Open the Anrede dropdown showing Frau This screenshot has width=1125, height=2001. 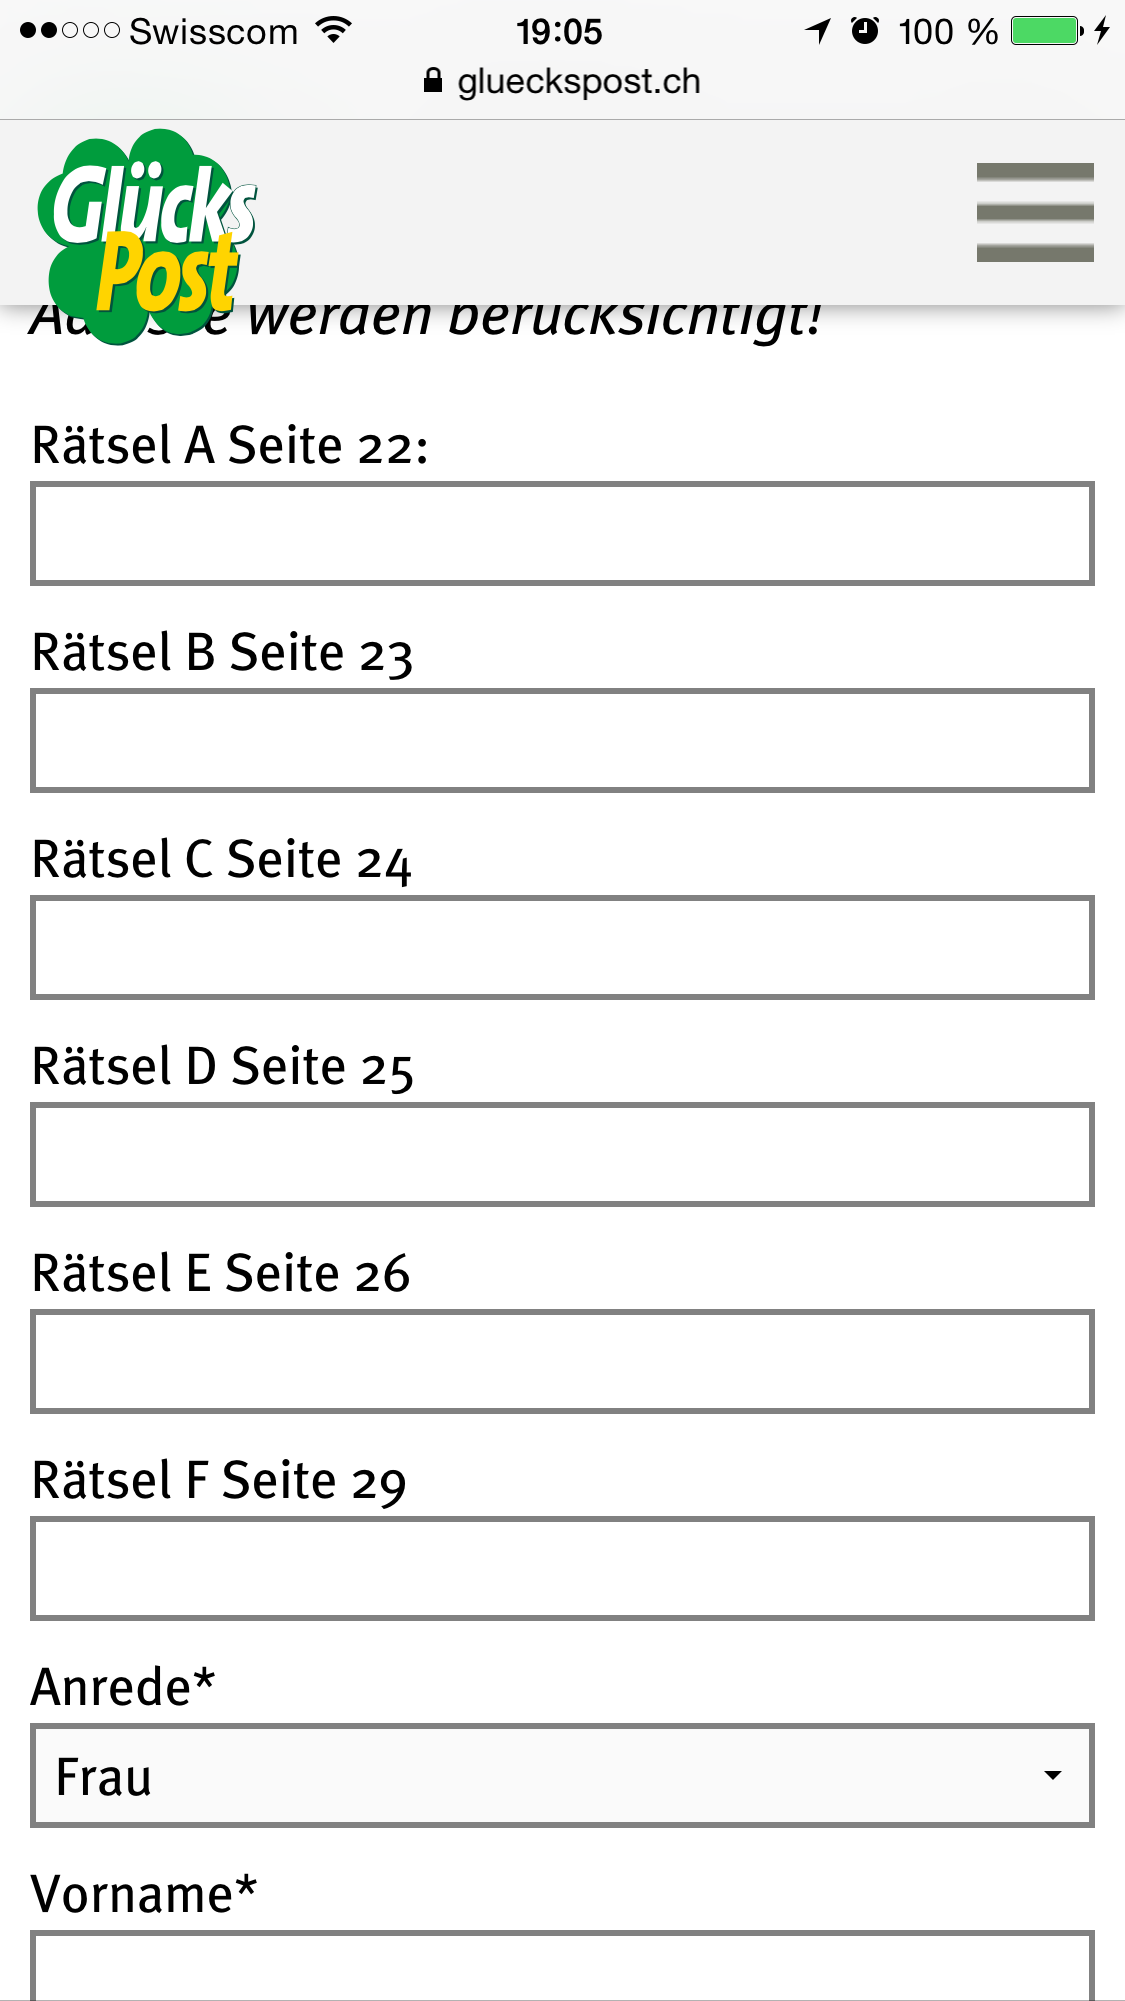coord(562,1775)
